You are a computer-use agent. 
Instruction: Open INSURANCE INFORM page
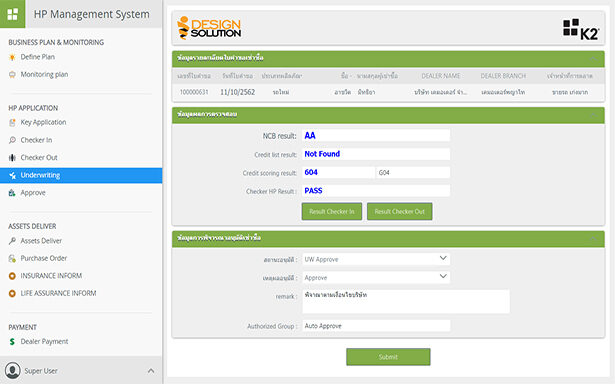coord(51,276)
